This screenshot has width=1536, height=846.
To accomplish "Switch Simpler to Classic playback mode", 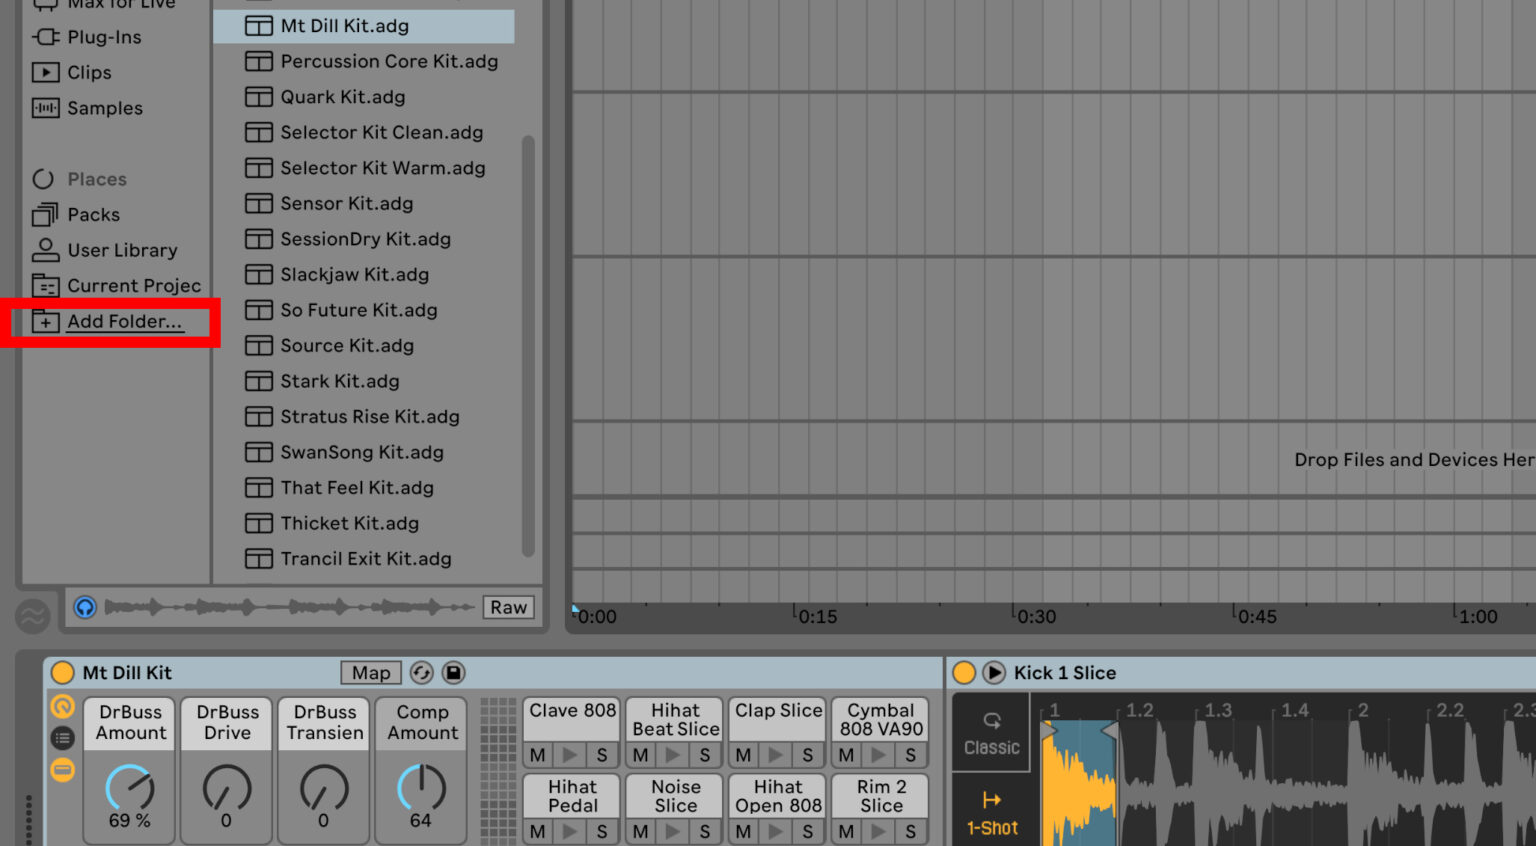I will pyautogui.click(x=991, y=733).
